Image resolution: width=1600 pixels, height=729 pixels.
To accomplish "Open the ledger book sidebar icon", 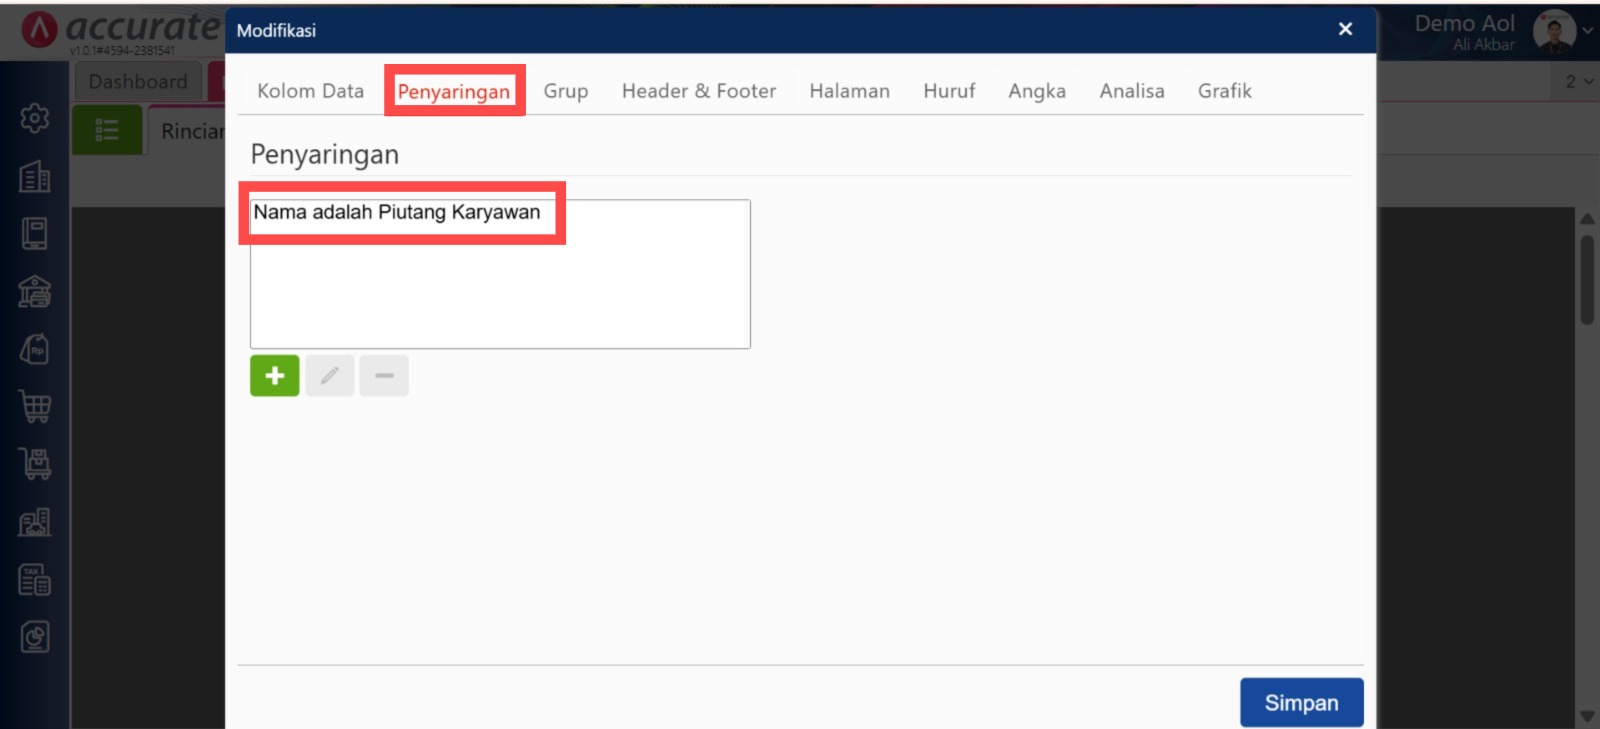I will [x=35, y=234].
